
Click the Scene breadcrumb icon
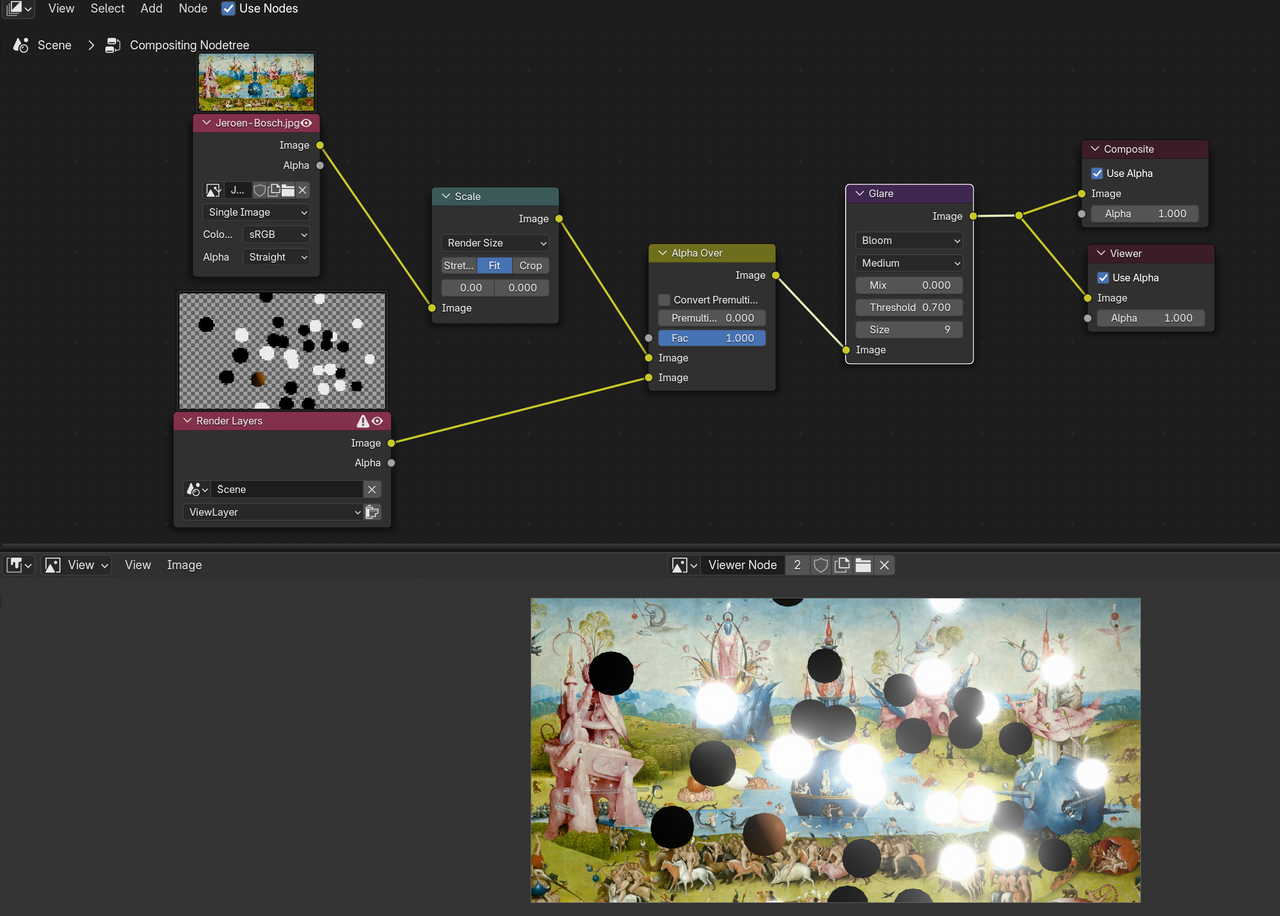click(x=21, y=45)
